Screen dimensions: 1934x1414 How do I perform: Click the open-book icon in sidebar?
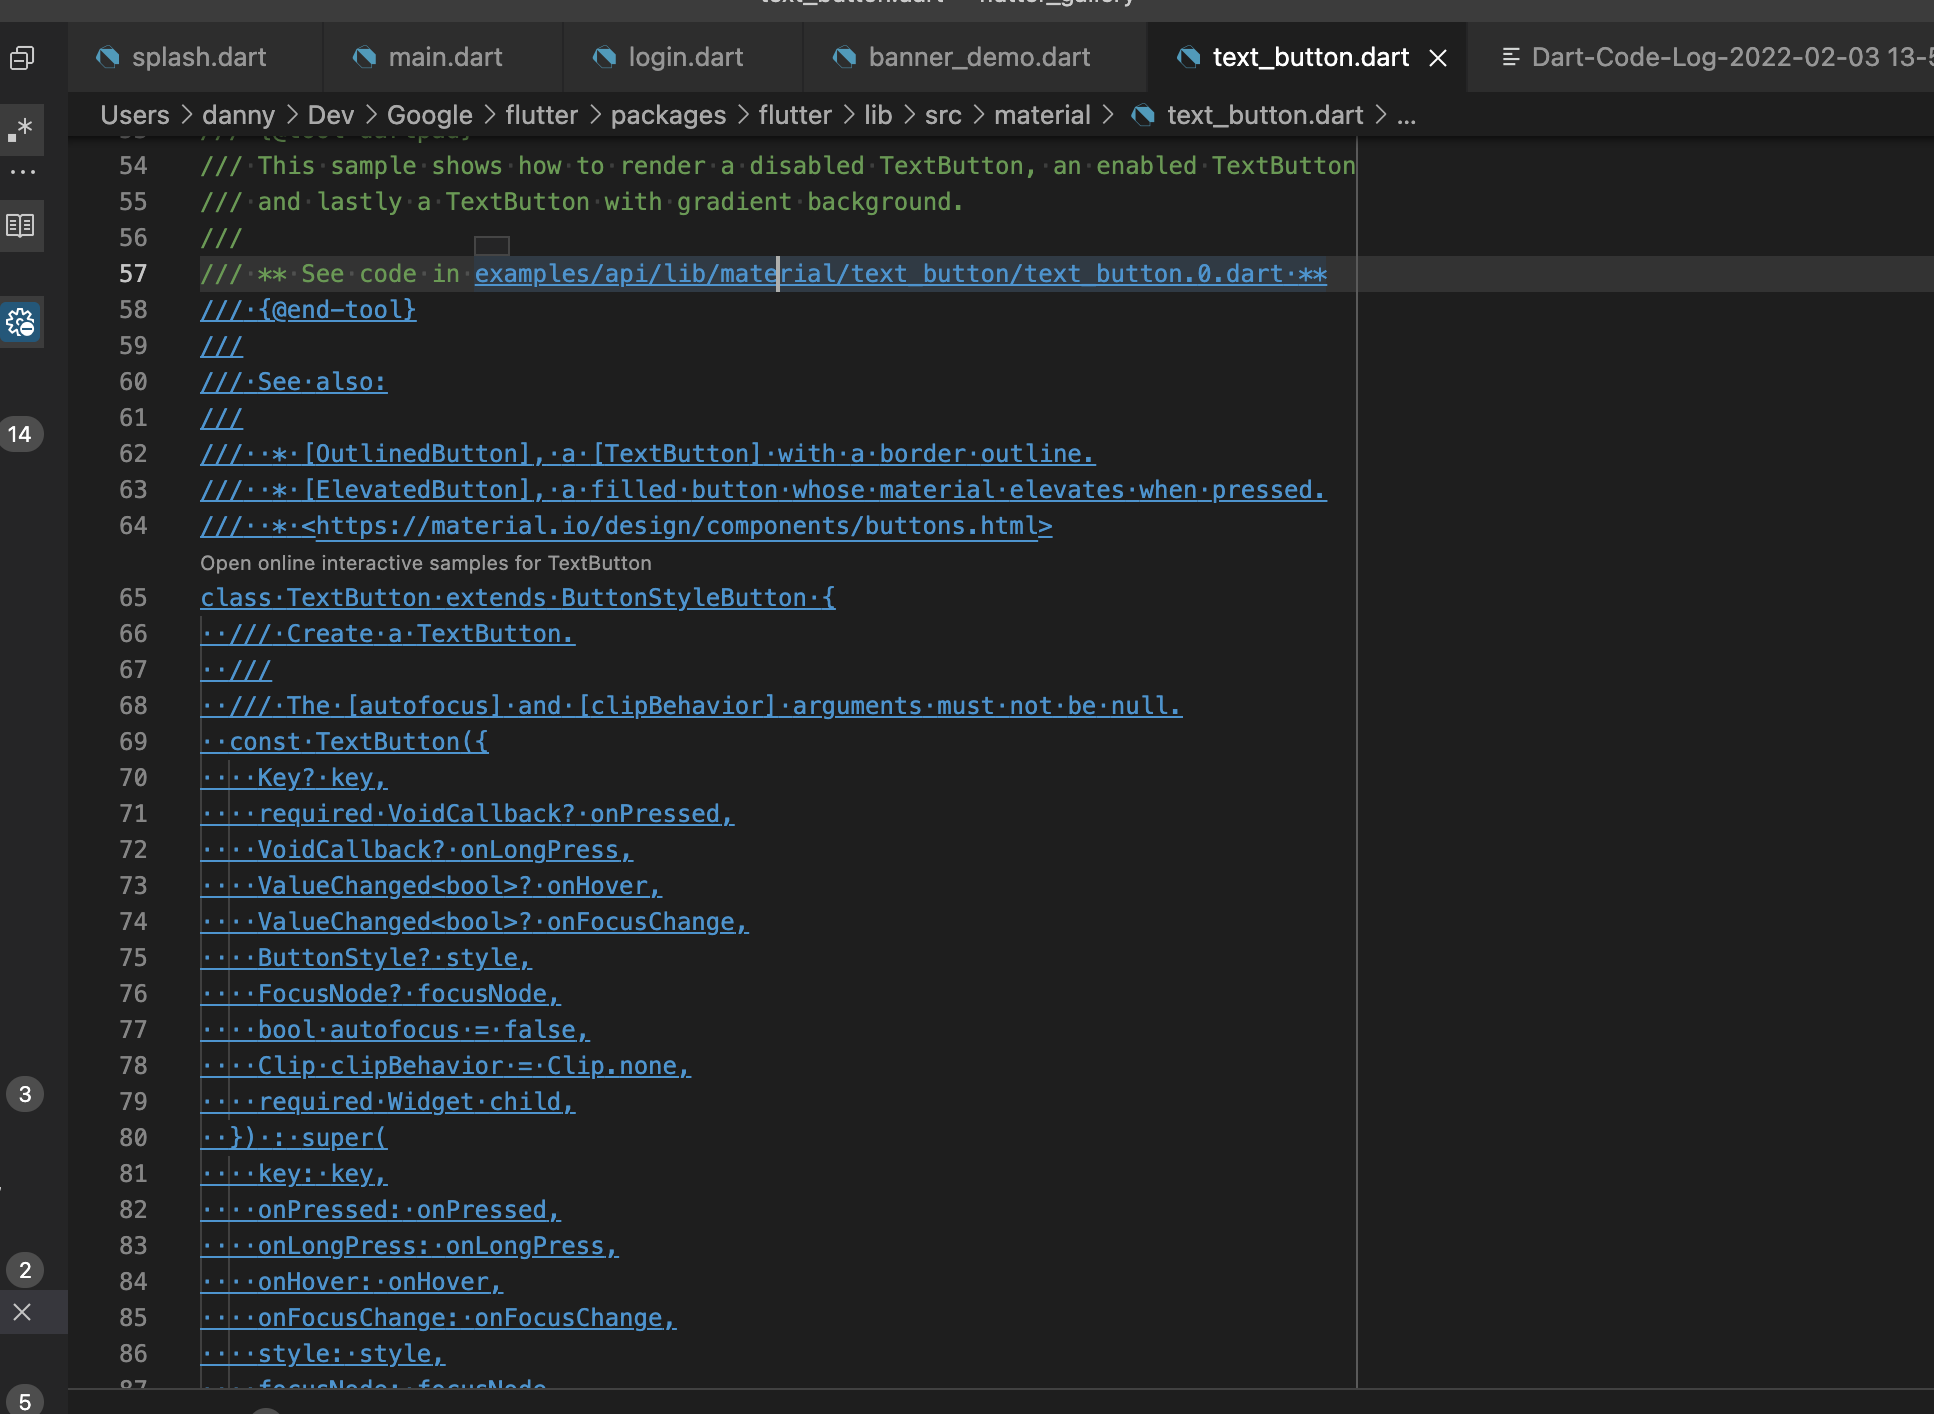pyautogui.click(x=21, y=226)
